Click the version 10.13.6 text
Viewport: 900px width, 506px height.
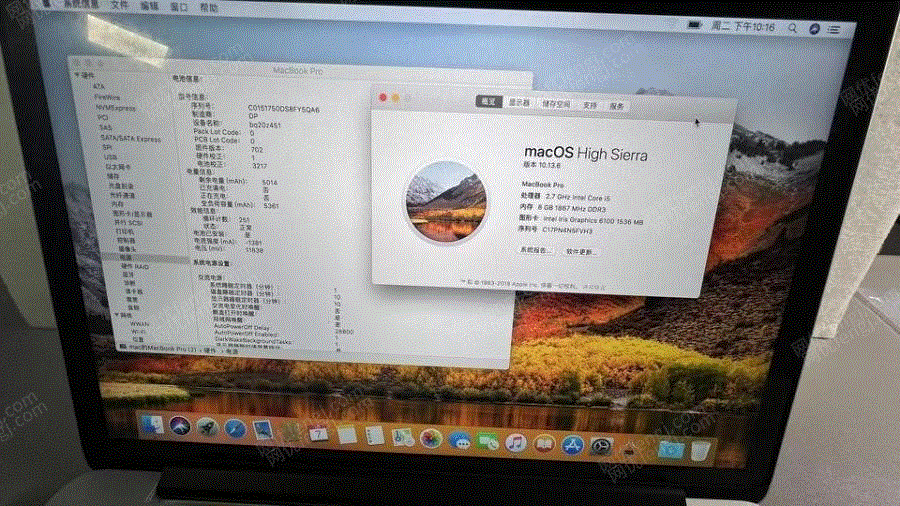click(x=542, y=165)
